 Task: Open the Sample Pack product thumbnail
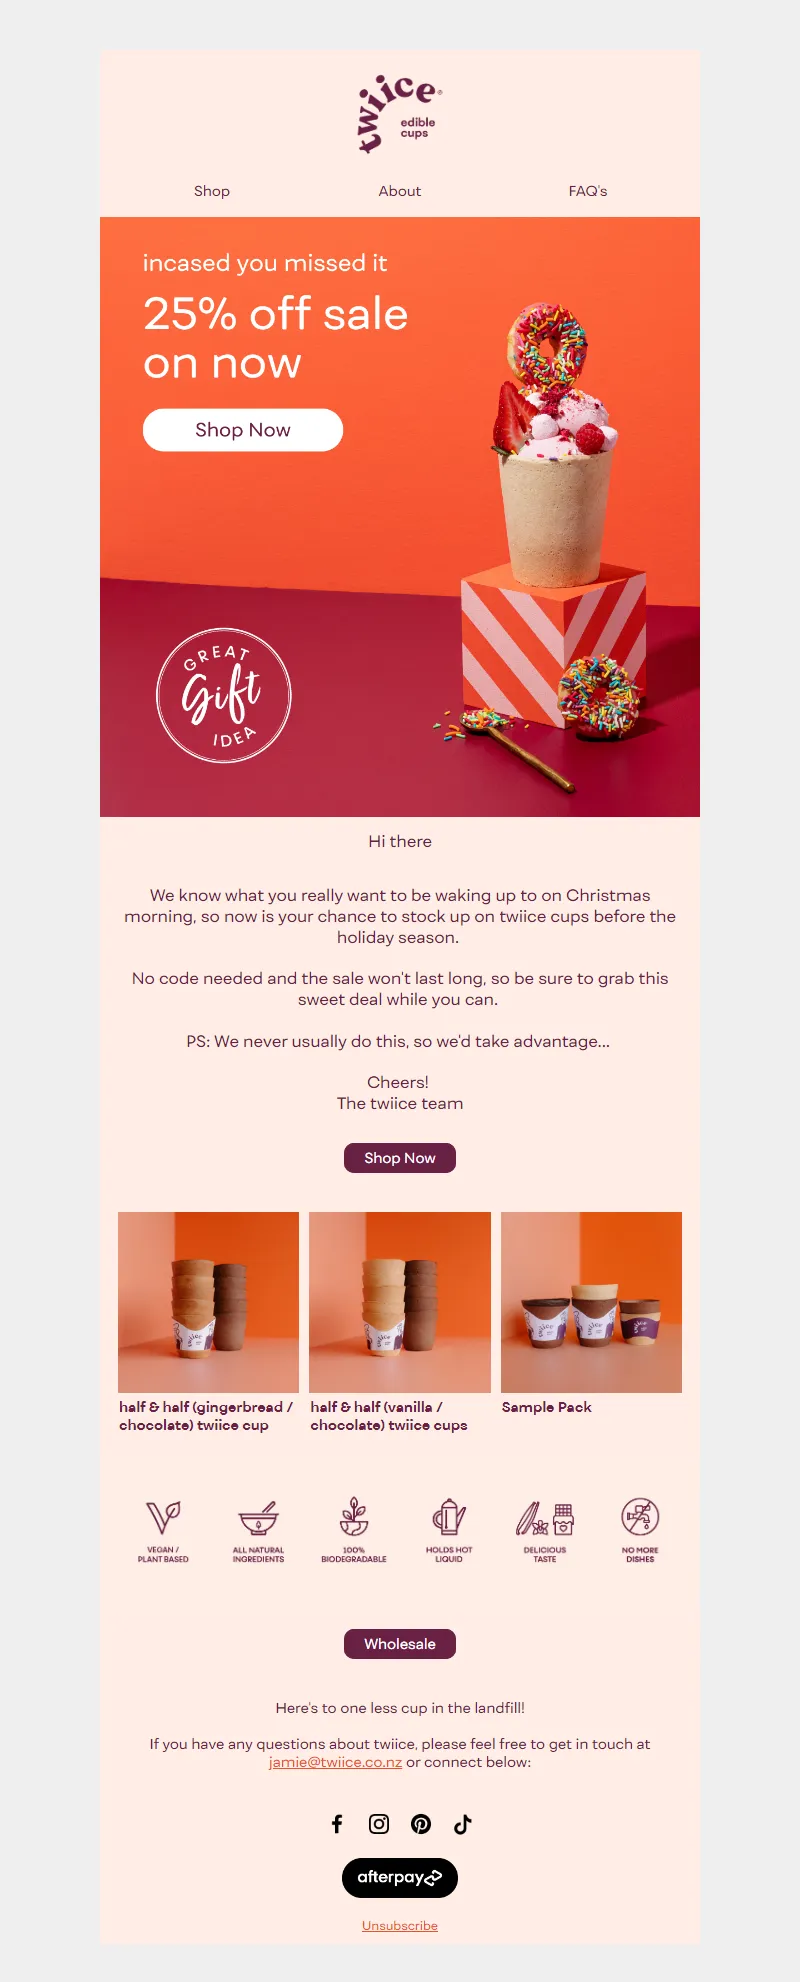click(591, 1302)
